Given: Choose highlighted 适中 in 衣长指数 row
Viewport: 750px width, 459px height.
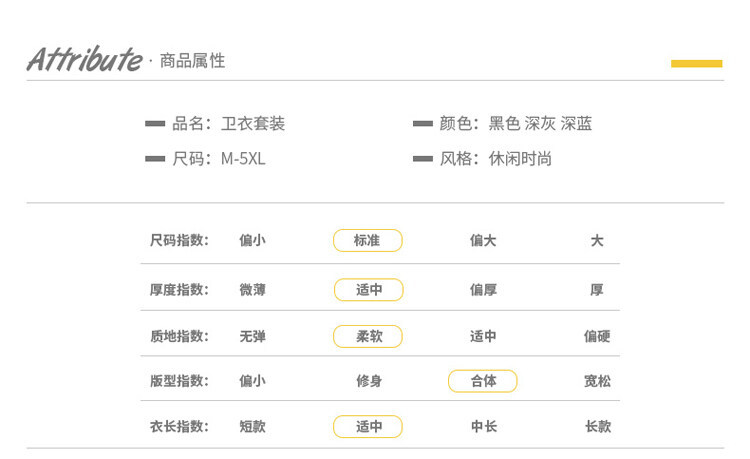Looking at the screenshot, I should pyautogui.click(x=368, y=427).
